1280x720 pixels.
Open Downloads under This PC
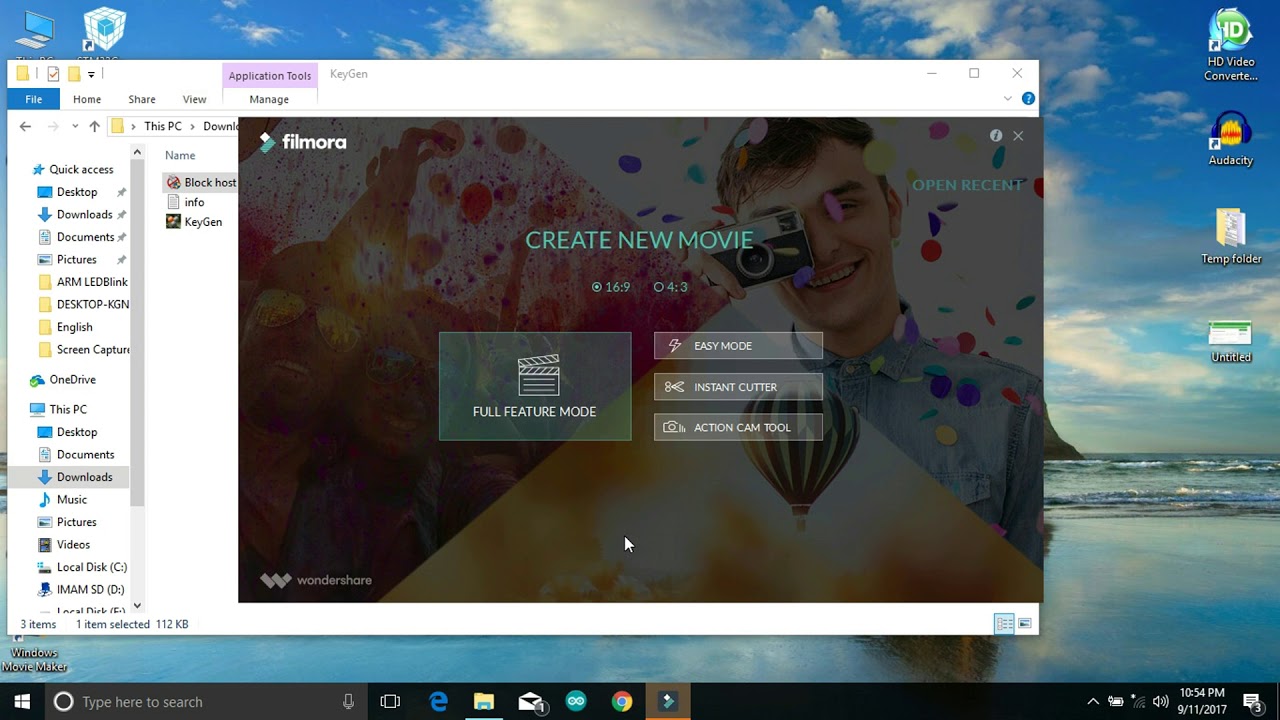(76, 477)
